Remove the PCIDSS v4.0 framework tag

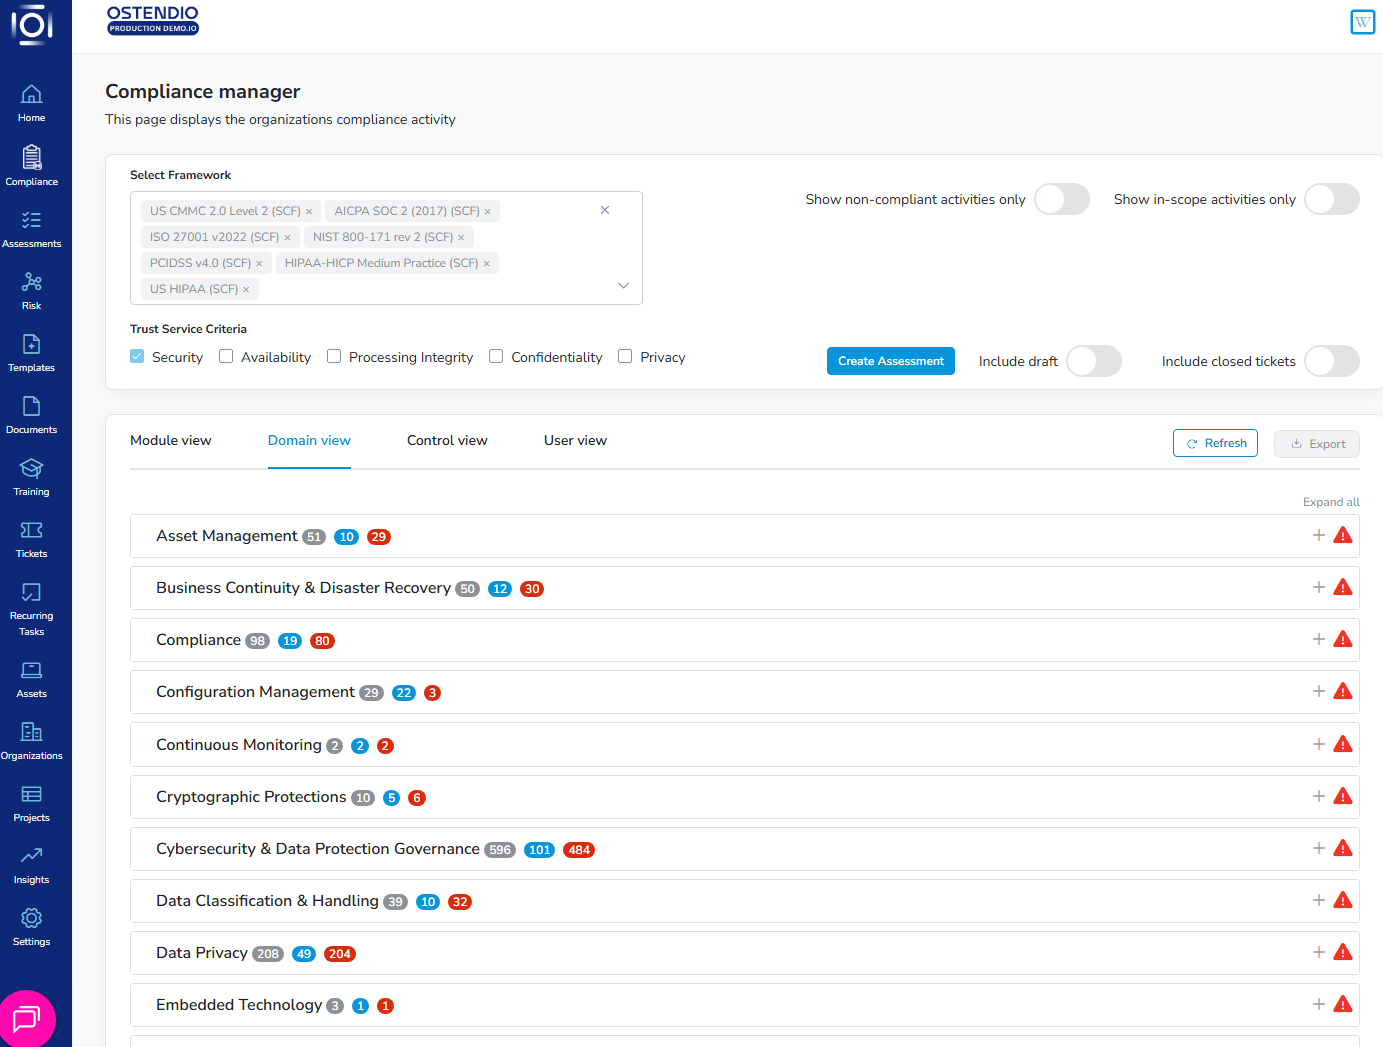(259, 264)
